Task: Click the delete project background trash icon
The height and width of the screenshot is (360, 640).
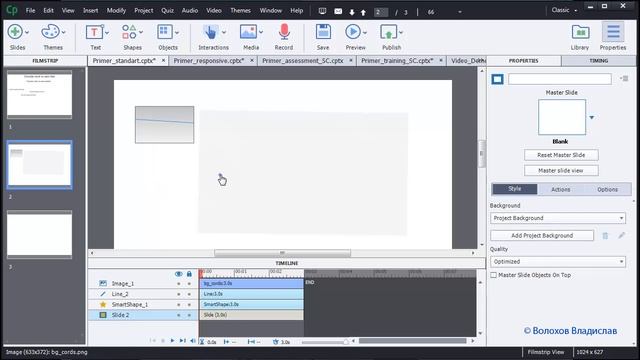Action: coord(605,236)
